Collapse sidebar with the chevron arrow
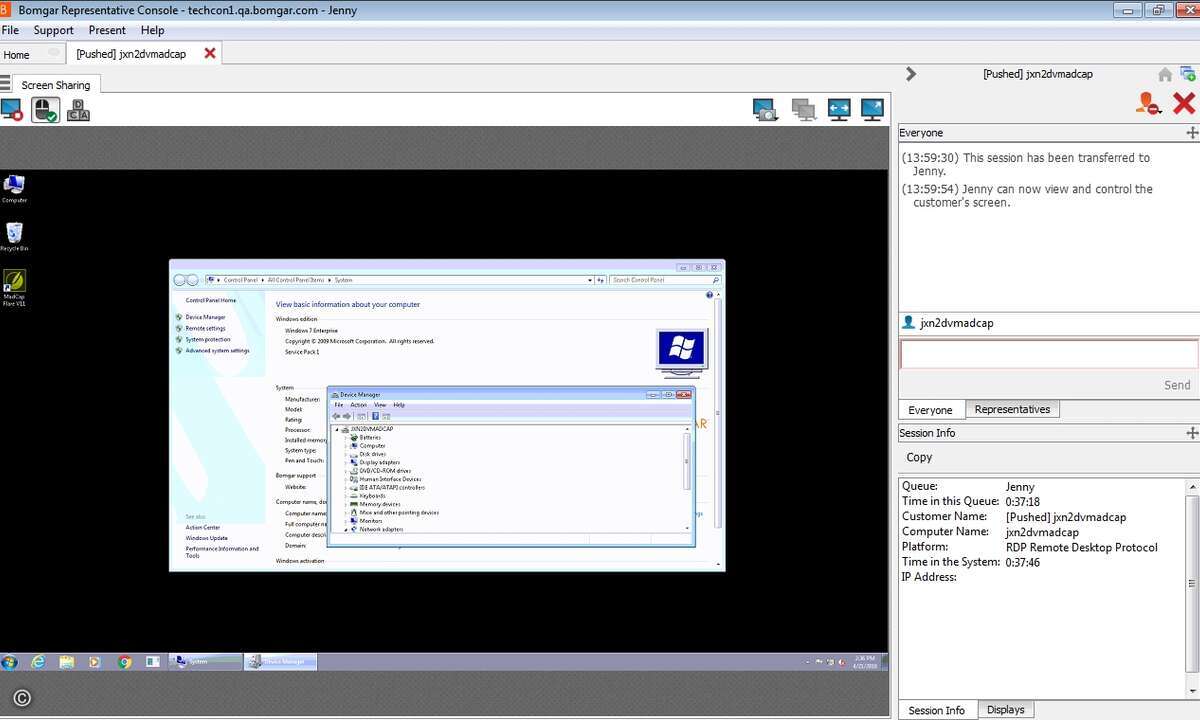Image resolution: width=1200 pixels, height=720 pixels. tap(911, 74)
